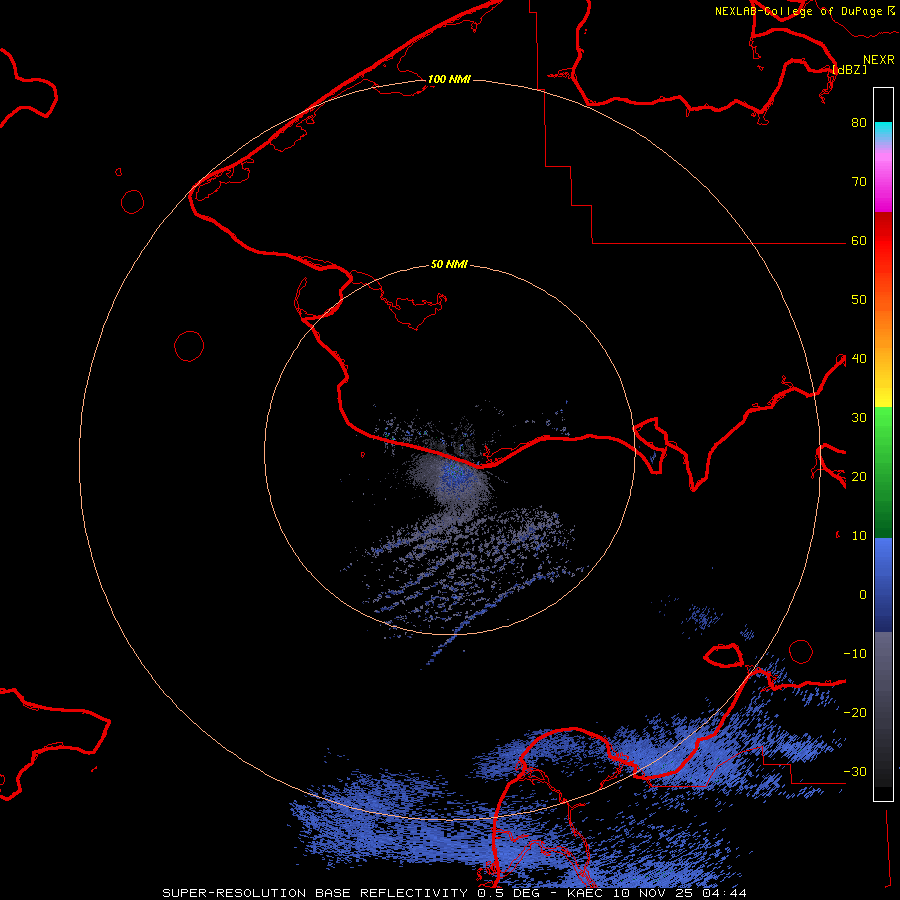Click the -20 value on the dBZ scale

coord(855,712)
